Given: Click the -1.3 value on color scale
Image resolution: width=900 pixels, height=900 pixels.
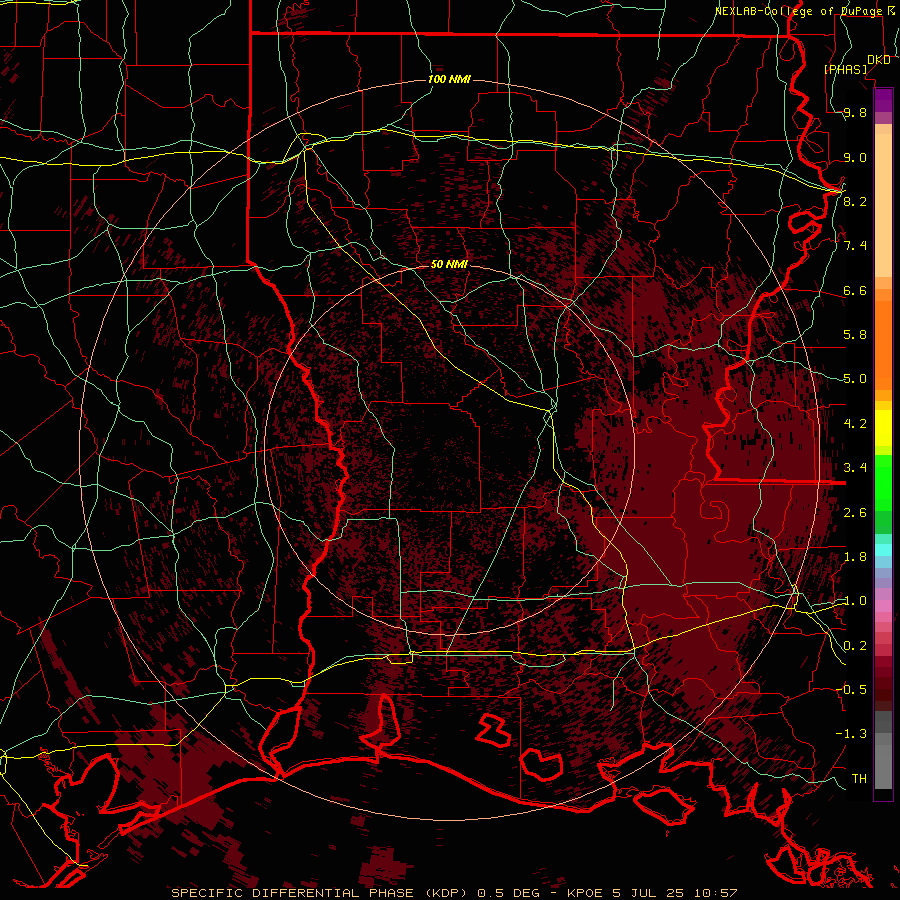Looking at the screenshot, I should pos(851,734).
